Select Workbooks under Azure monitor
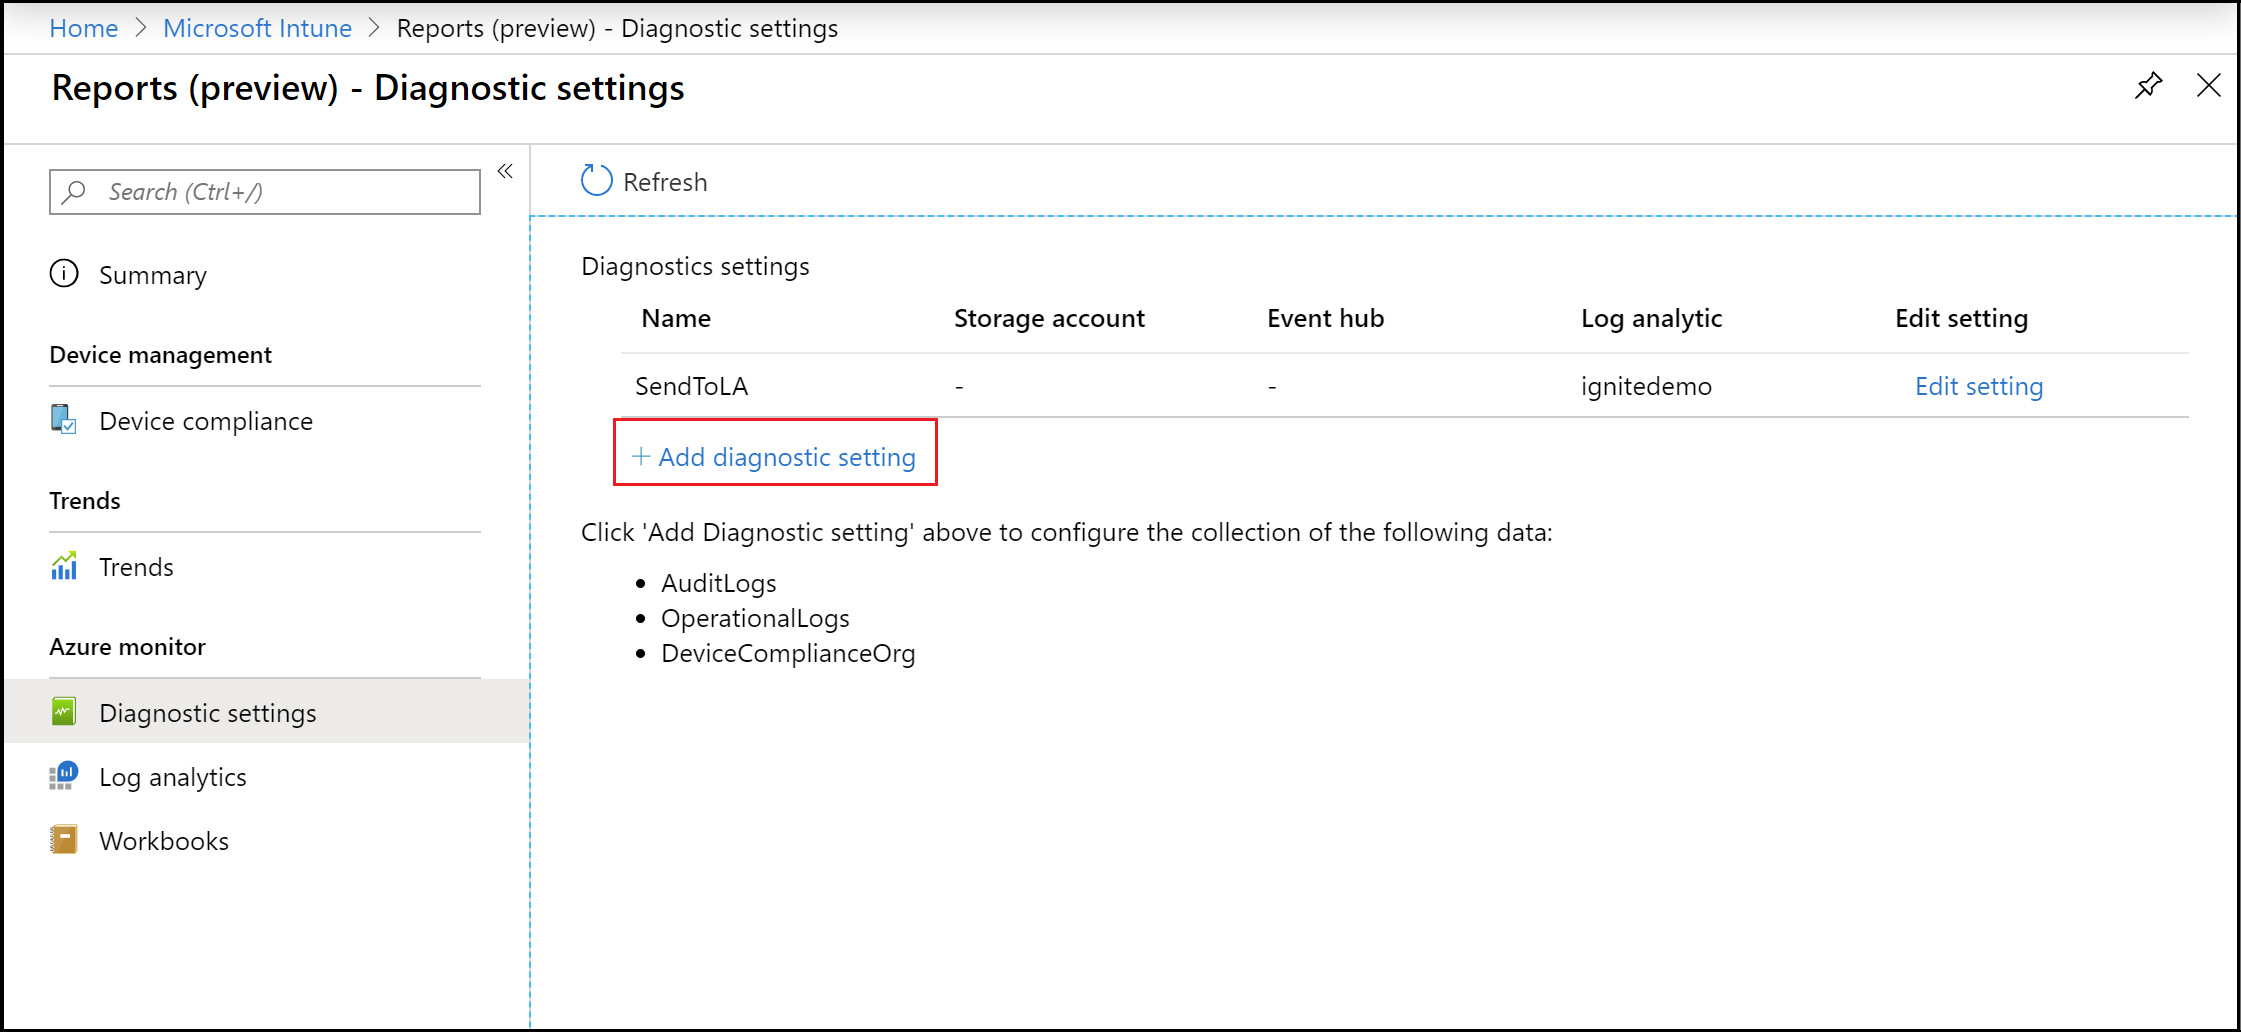This screenshot has width=2241, height=1032. click(x=164, y=841)
